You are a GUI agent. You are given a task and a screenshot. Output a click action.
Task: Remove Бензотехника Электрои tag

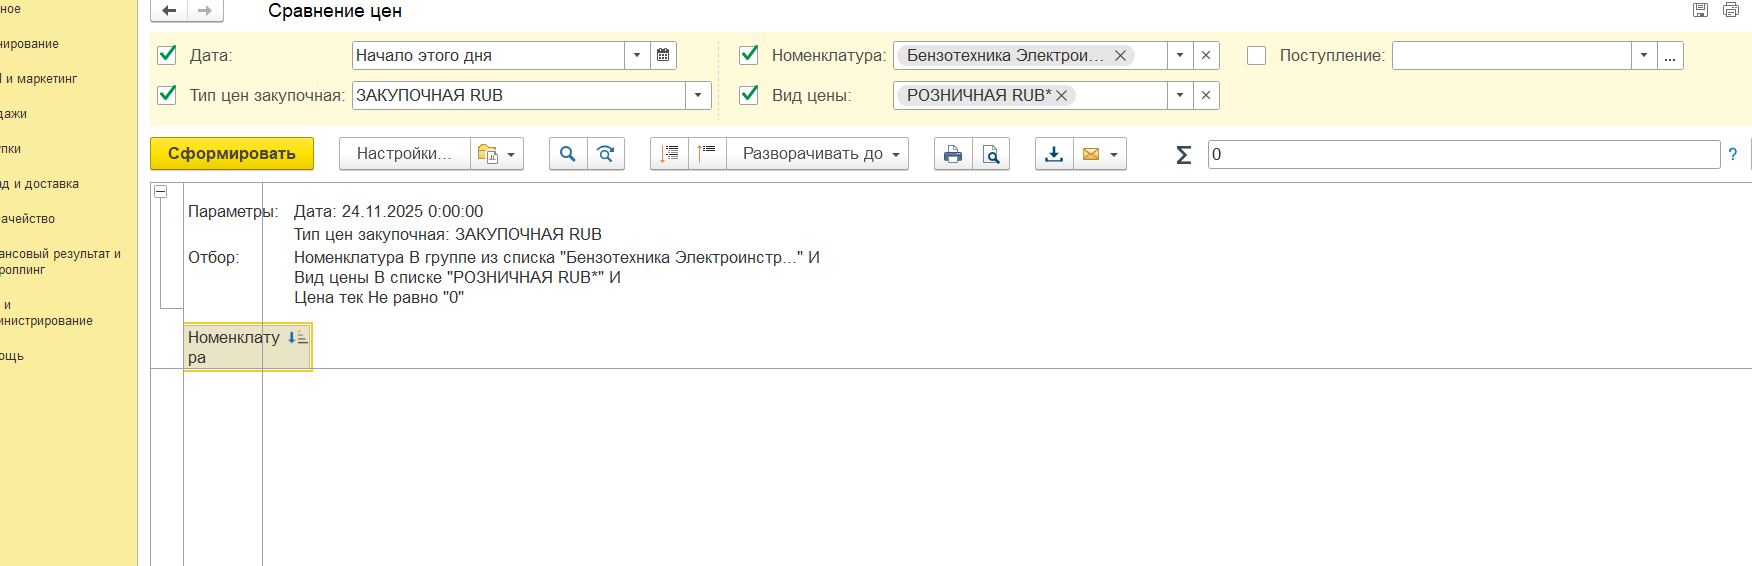tap(1121, 55)
